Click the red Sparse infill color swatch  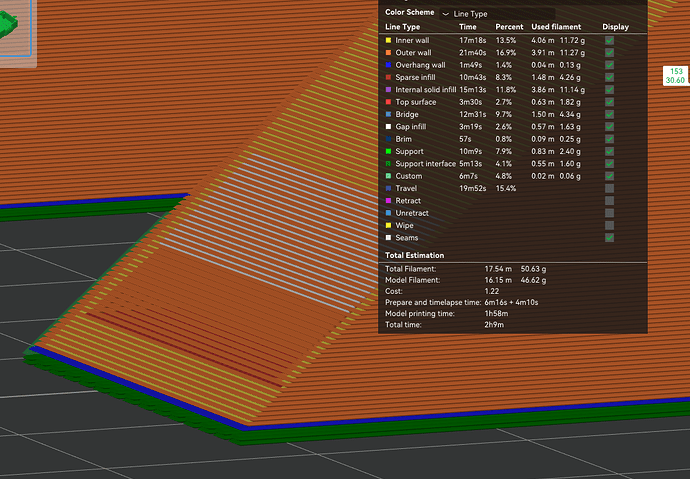388,77
